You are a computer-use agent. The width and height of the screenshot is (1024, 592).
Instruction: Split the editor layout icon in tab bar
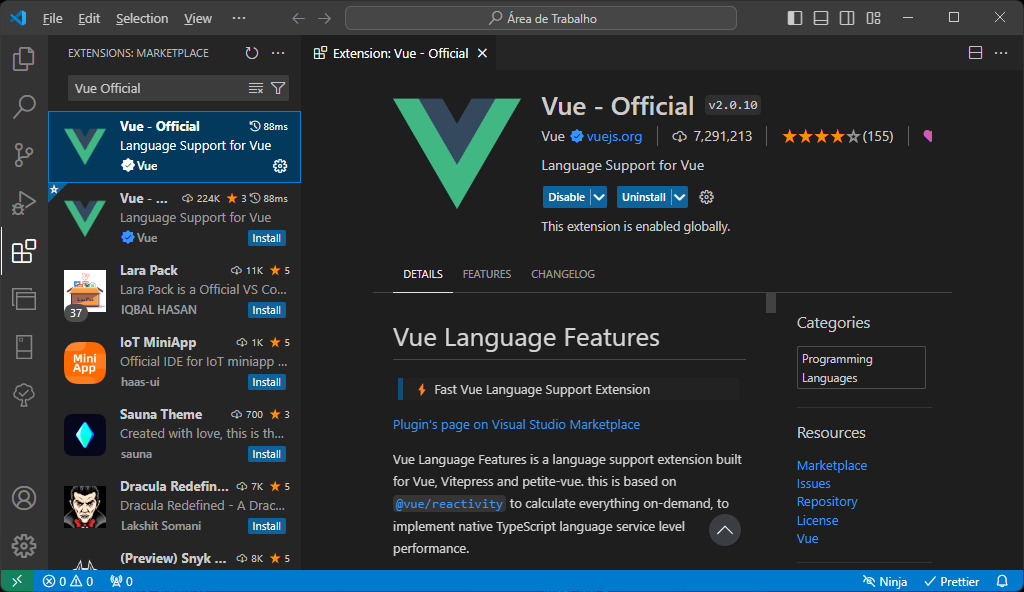pyautogui.click(x=975, y=53)
